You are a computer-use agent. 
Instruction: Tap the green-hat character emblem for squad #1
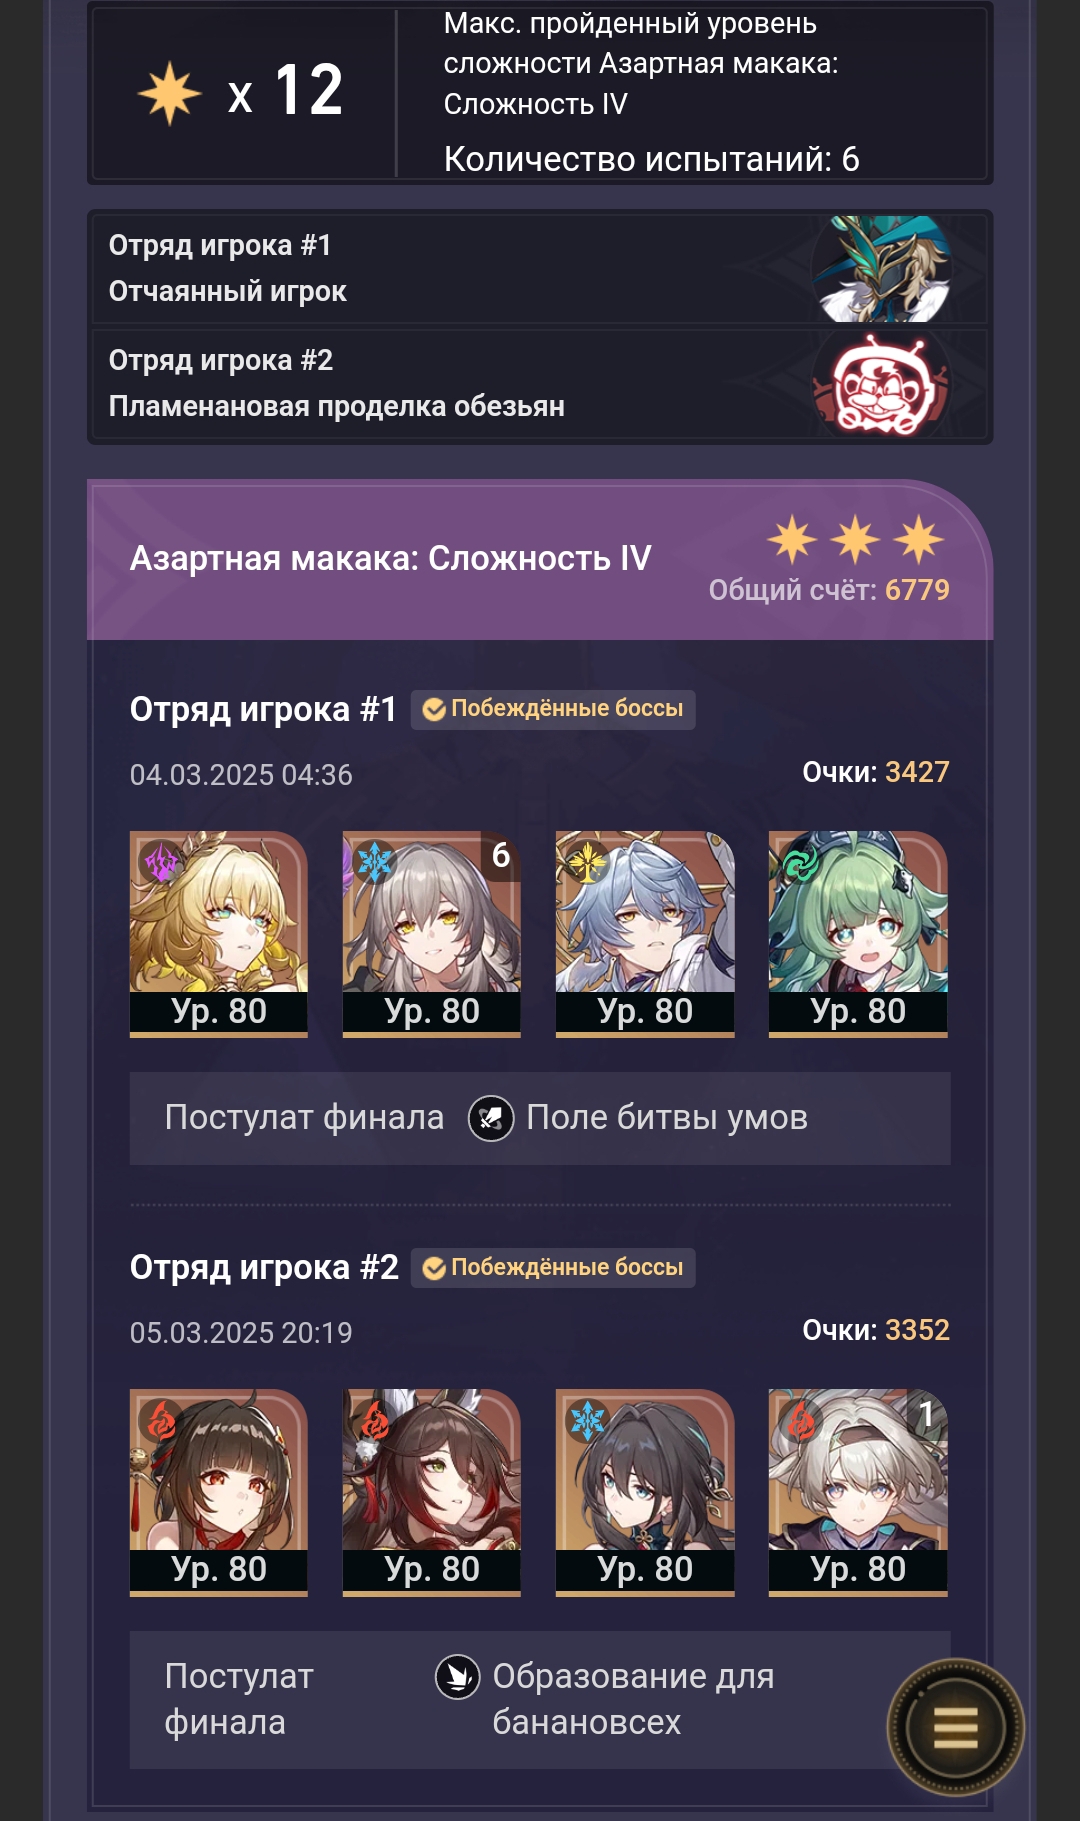pyautogui.click(x=881, y=269)
